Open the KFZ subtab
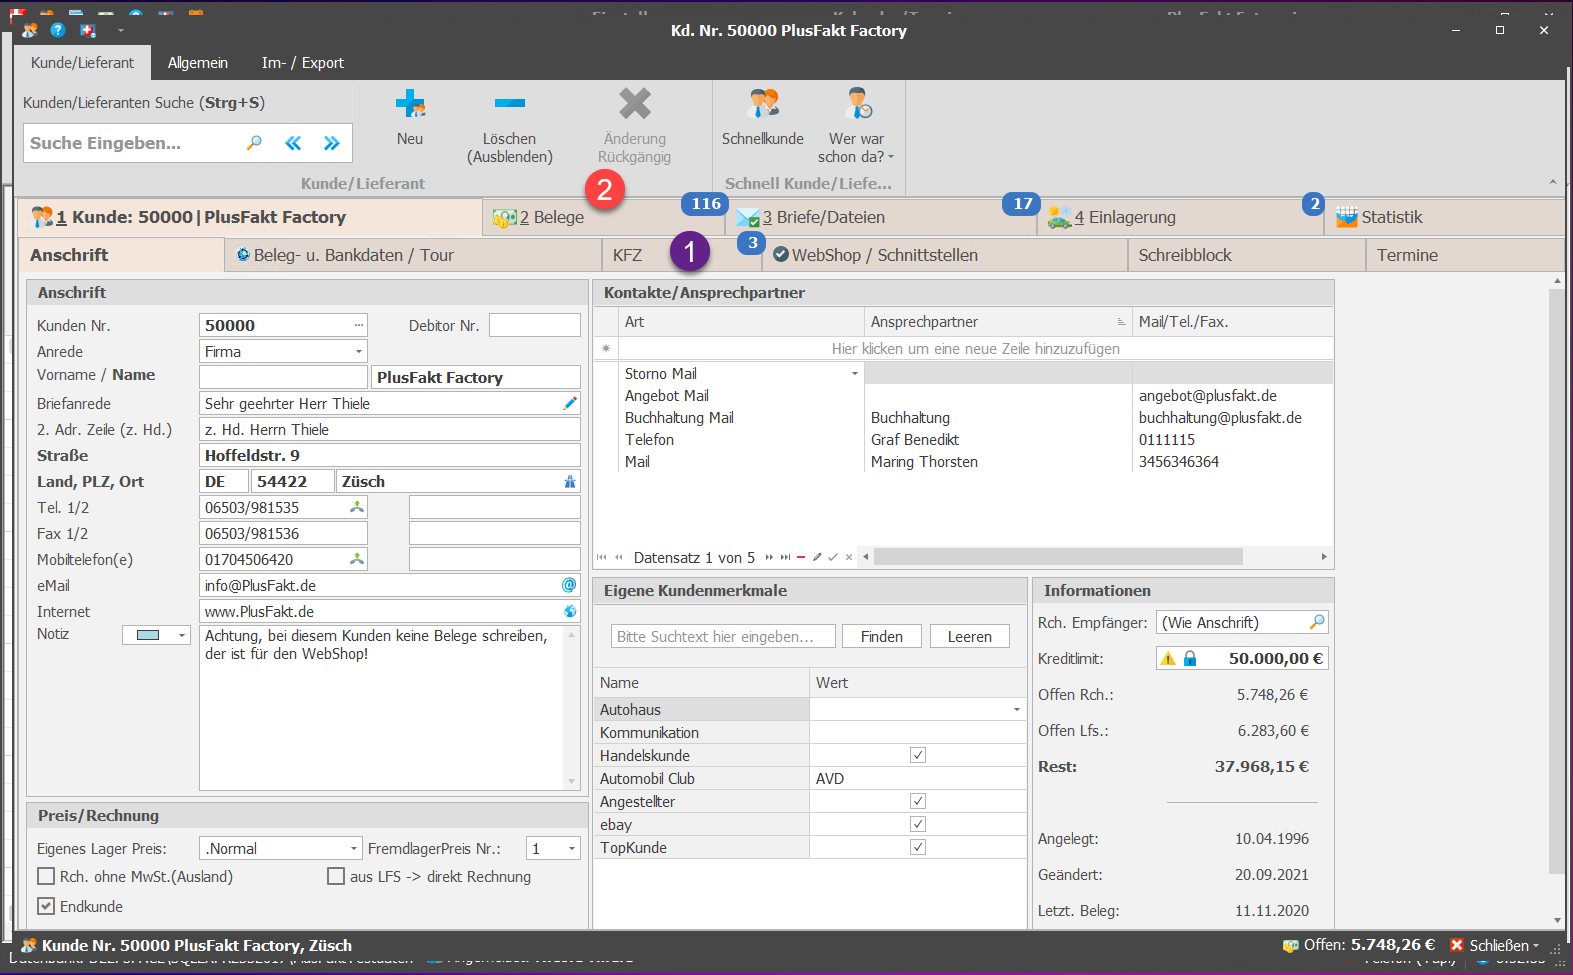 pos(682,255)
